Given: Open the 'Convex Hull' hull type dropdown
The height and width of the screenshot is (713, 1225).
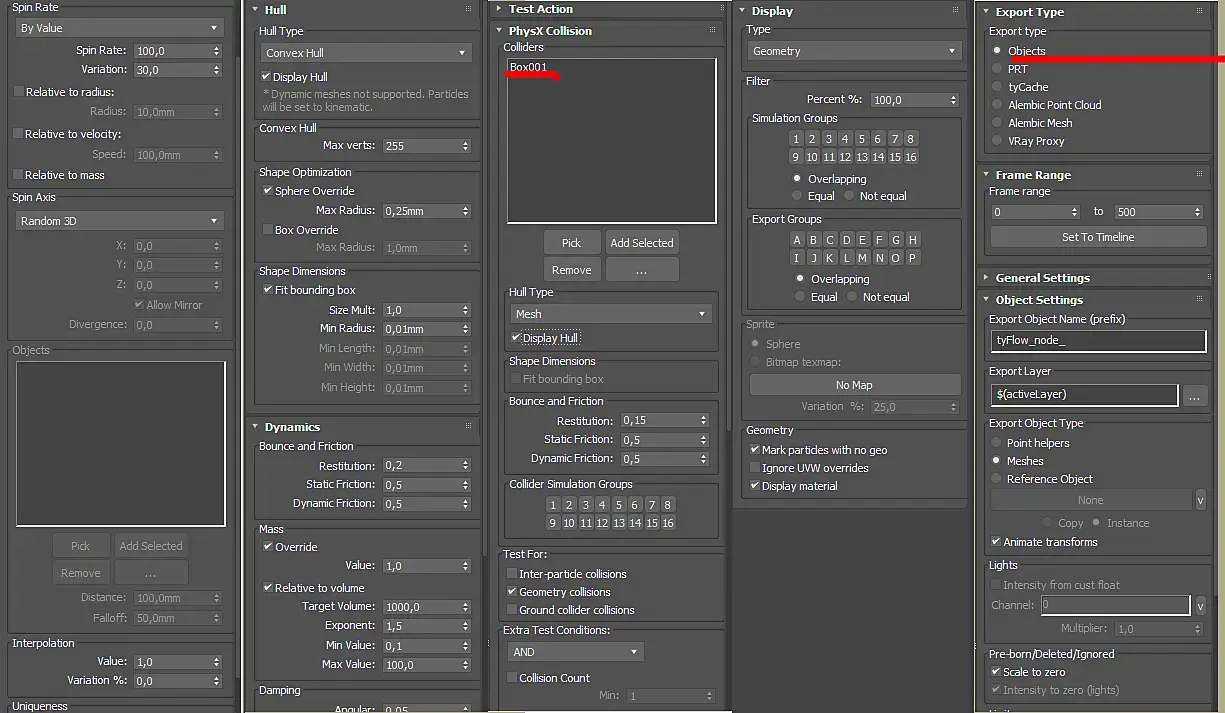Looking at the screenshot, I should point(365,53).
